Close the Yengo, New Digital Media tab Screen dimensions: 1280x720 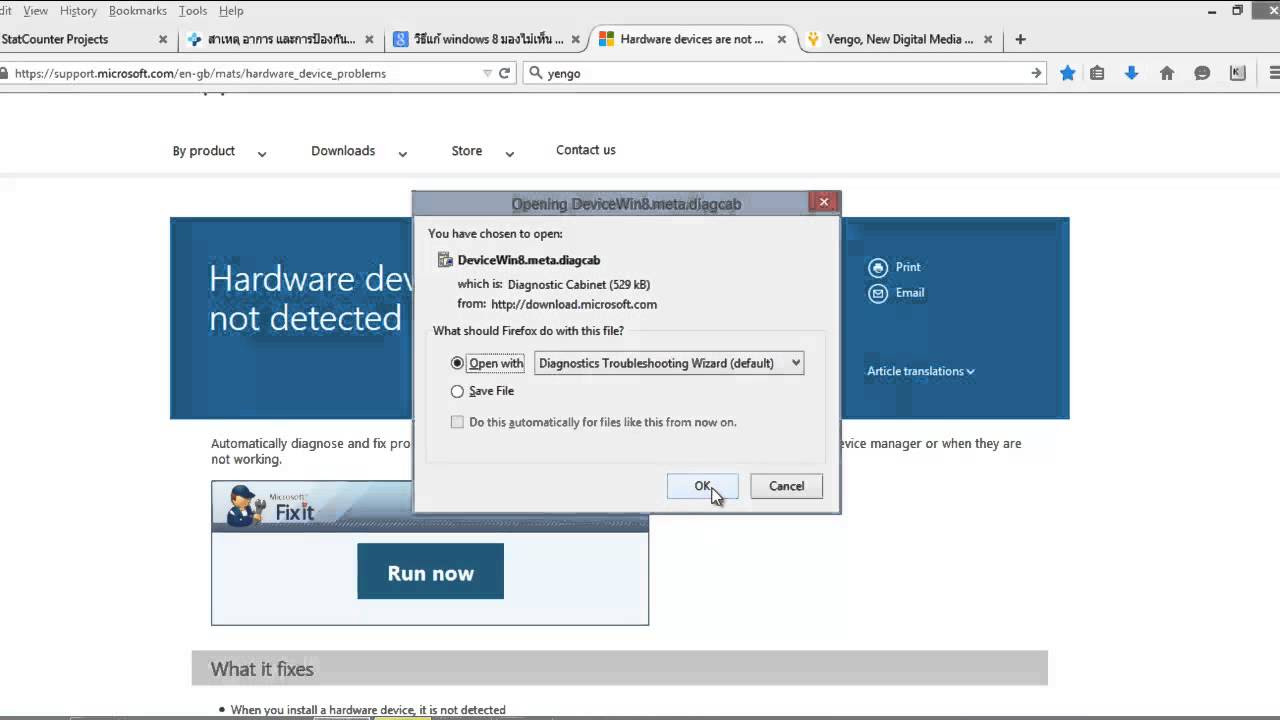click(x=988, y=40)
